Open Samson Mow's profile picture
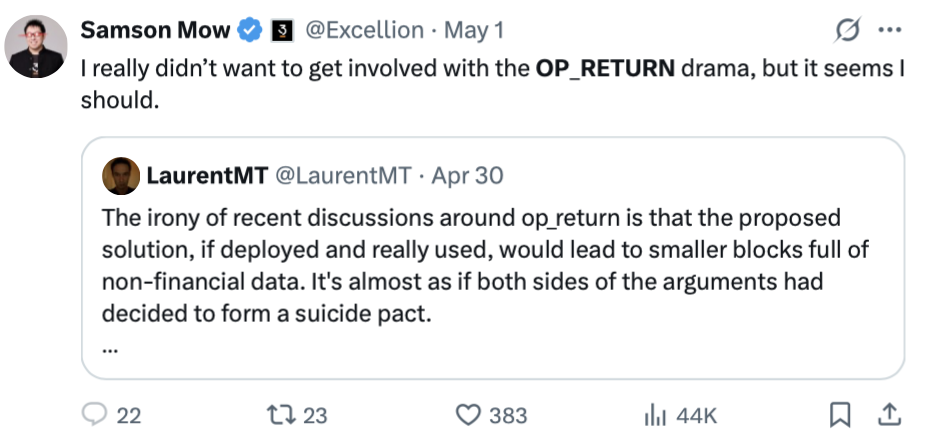The height and width of the screenshot is (437, 927). (36, 46)
